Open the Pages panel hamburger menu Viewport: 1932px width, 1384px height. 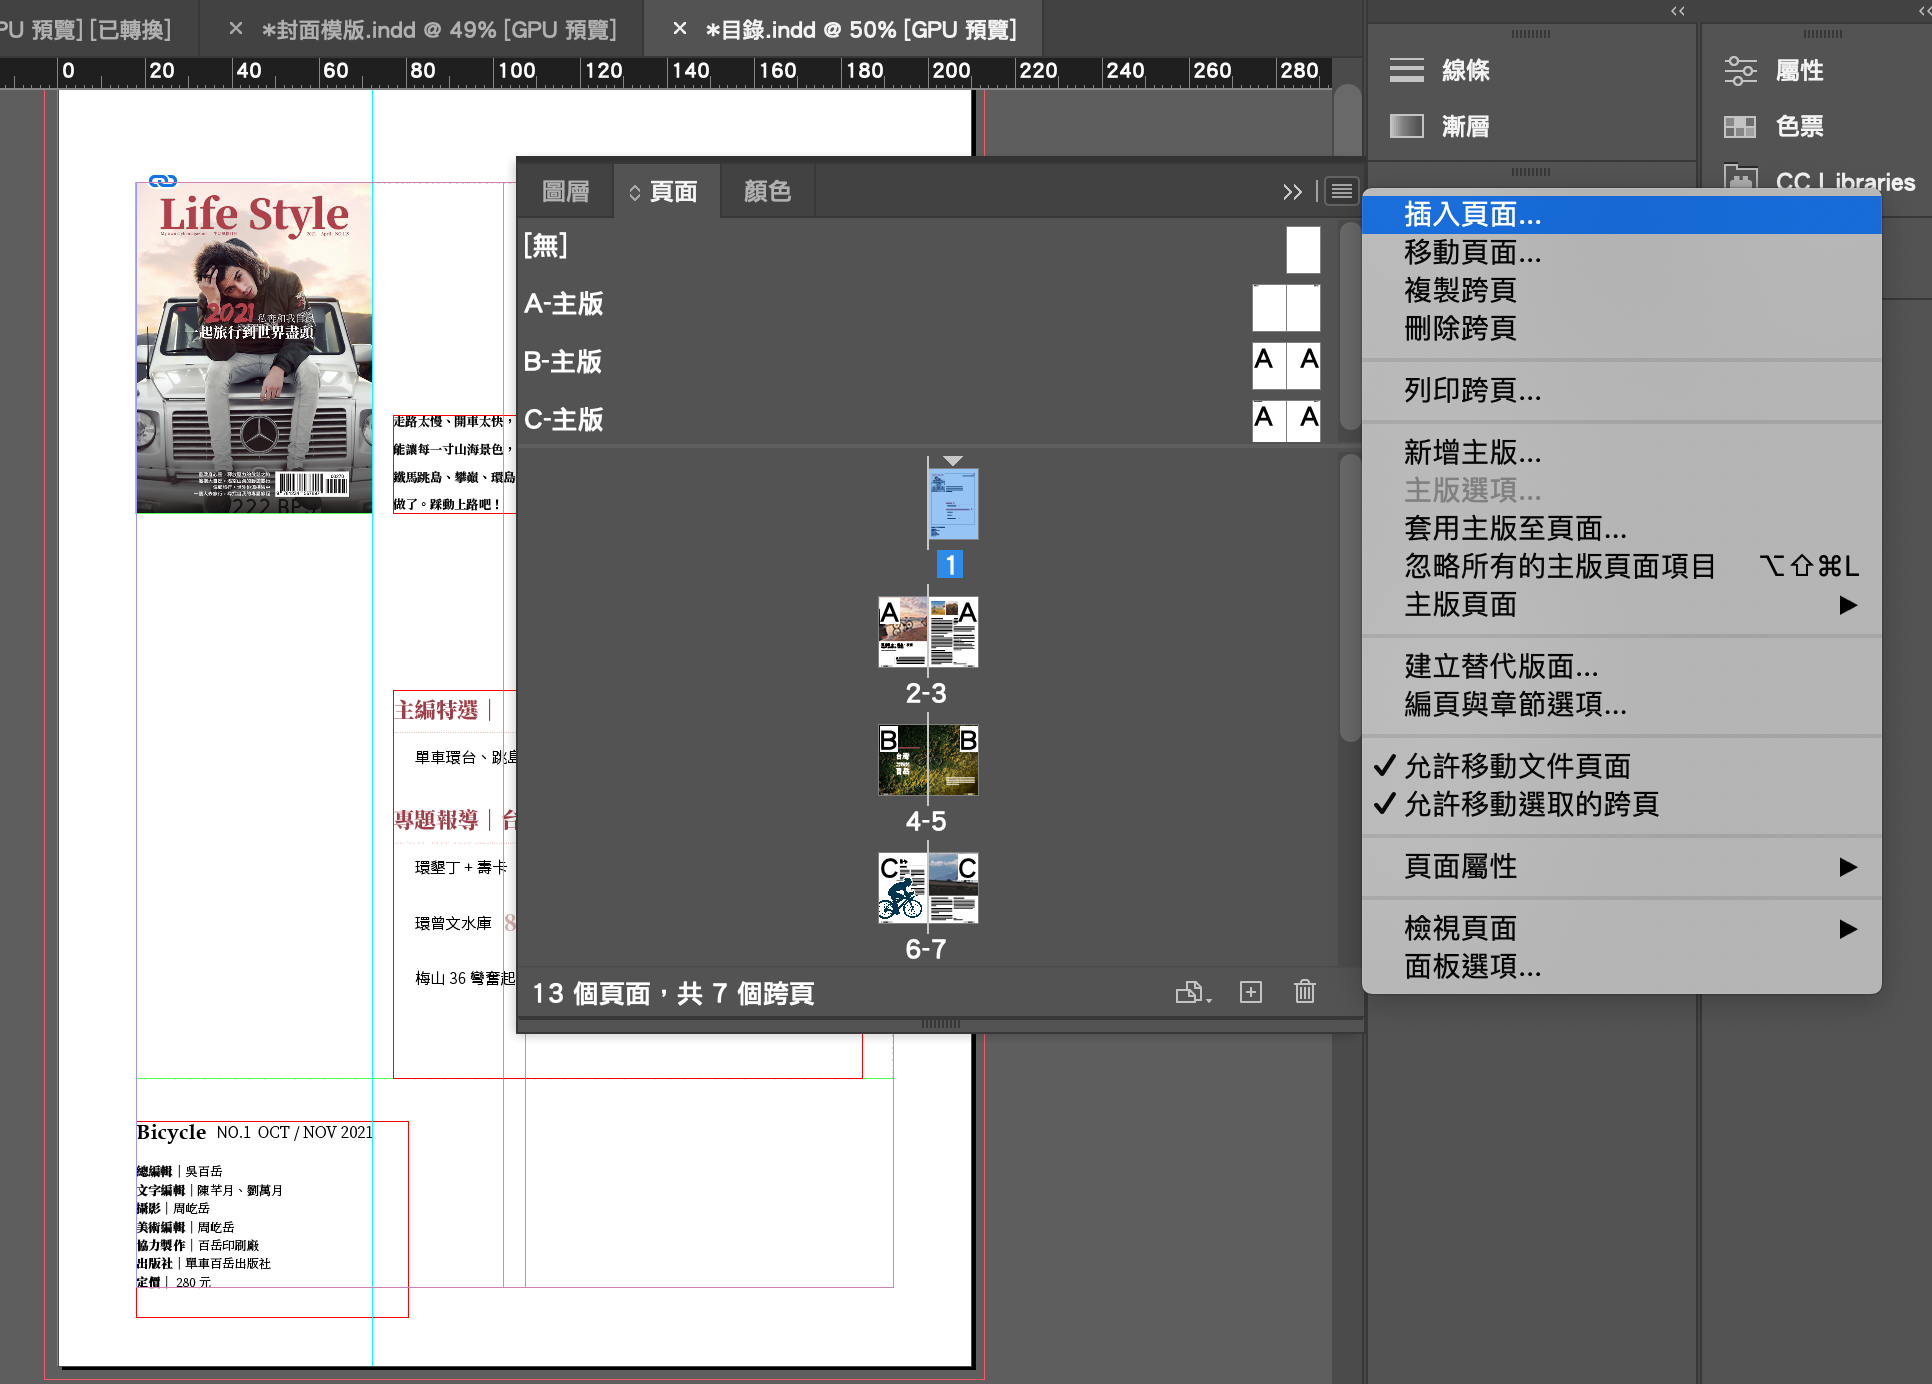[1342, 191]
